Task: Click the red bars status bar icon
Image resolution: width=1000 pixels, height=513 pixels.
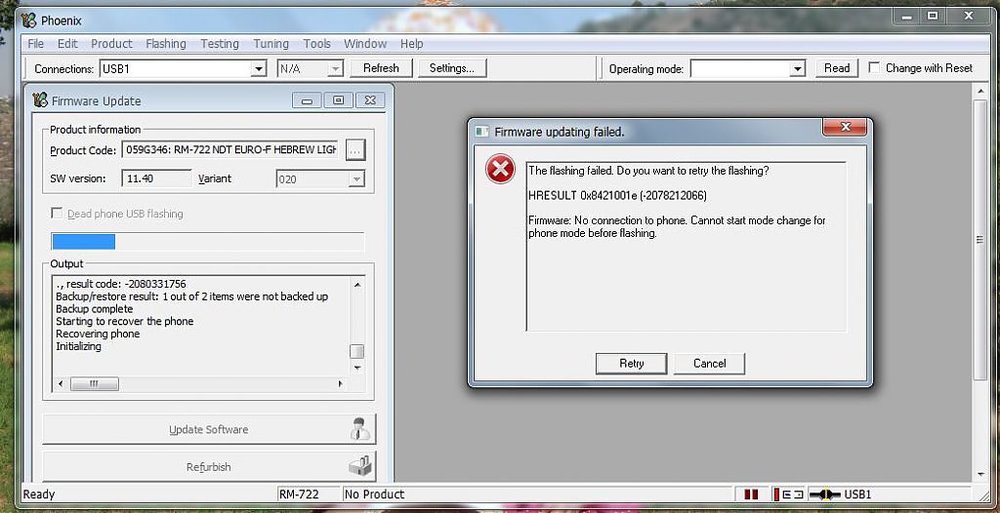Action: pyautogui.click(x=751, y=494)
